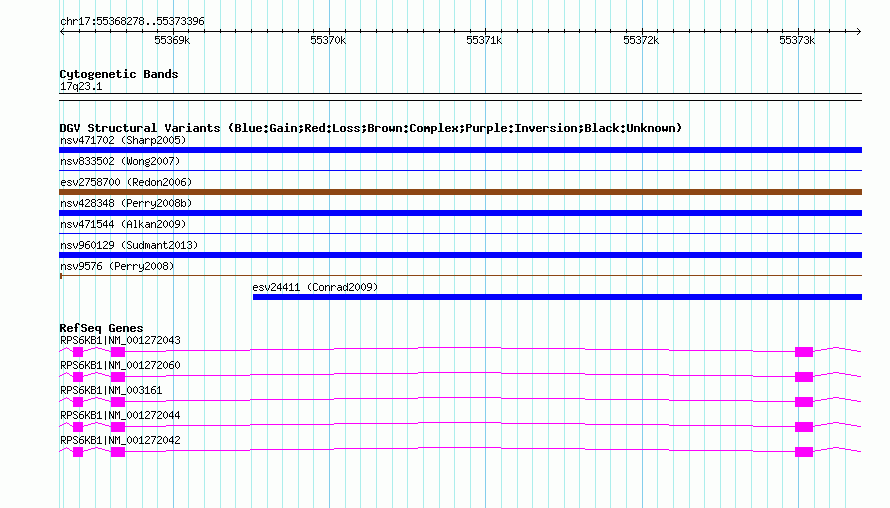Click first exon box of NM_001272060
This screenshot has height=508, width=890.
tap(78, 377)
